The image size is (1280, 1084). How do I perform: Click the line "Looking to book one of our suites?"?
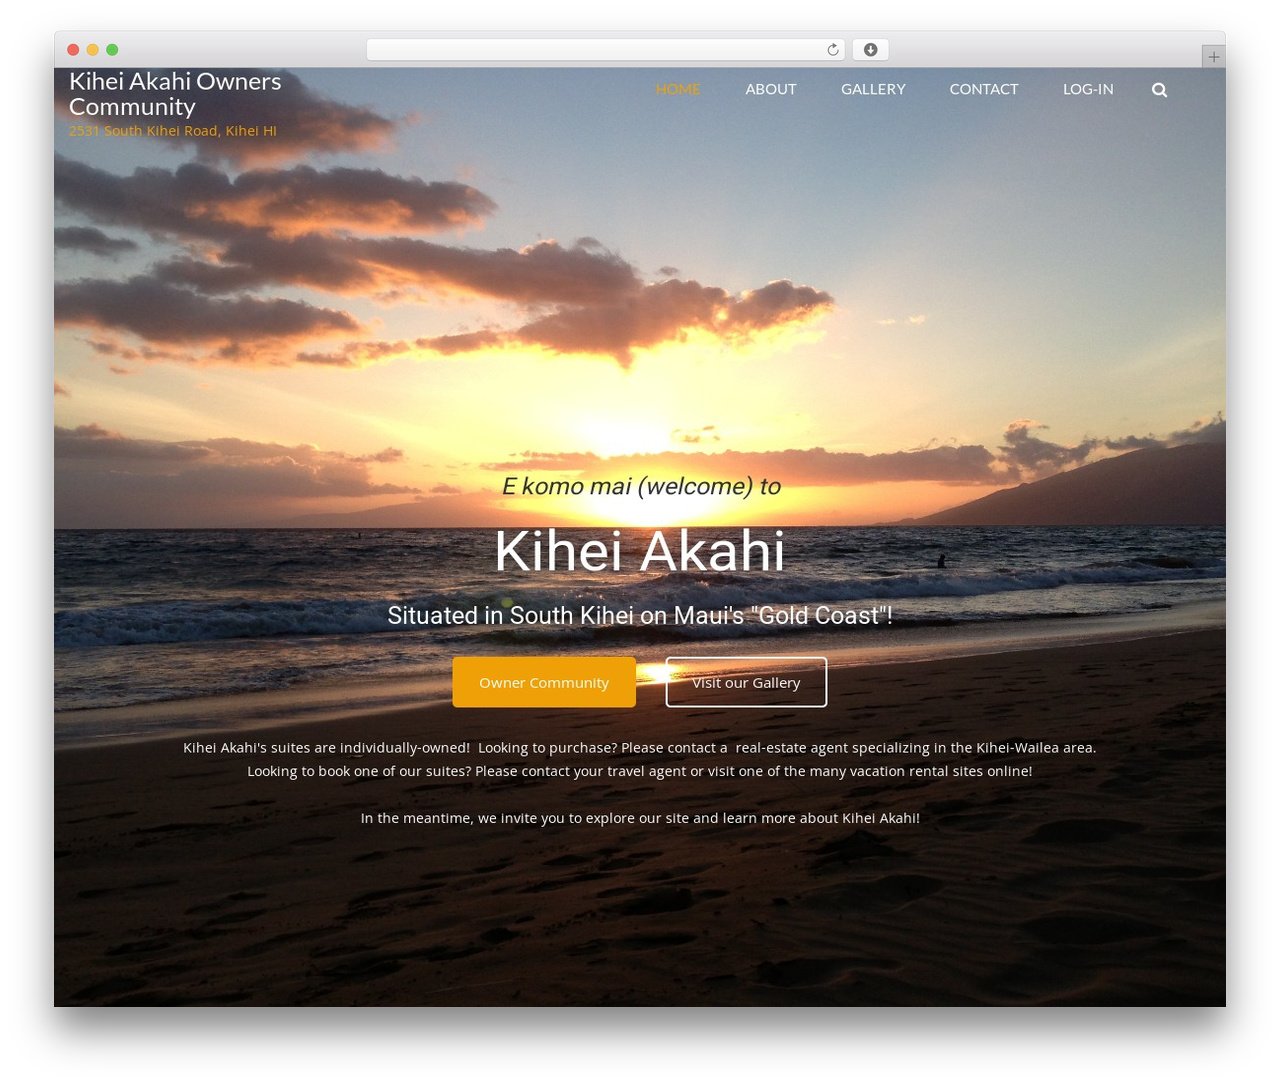click(640, 771)
